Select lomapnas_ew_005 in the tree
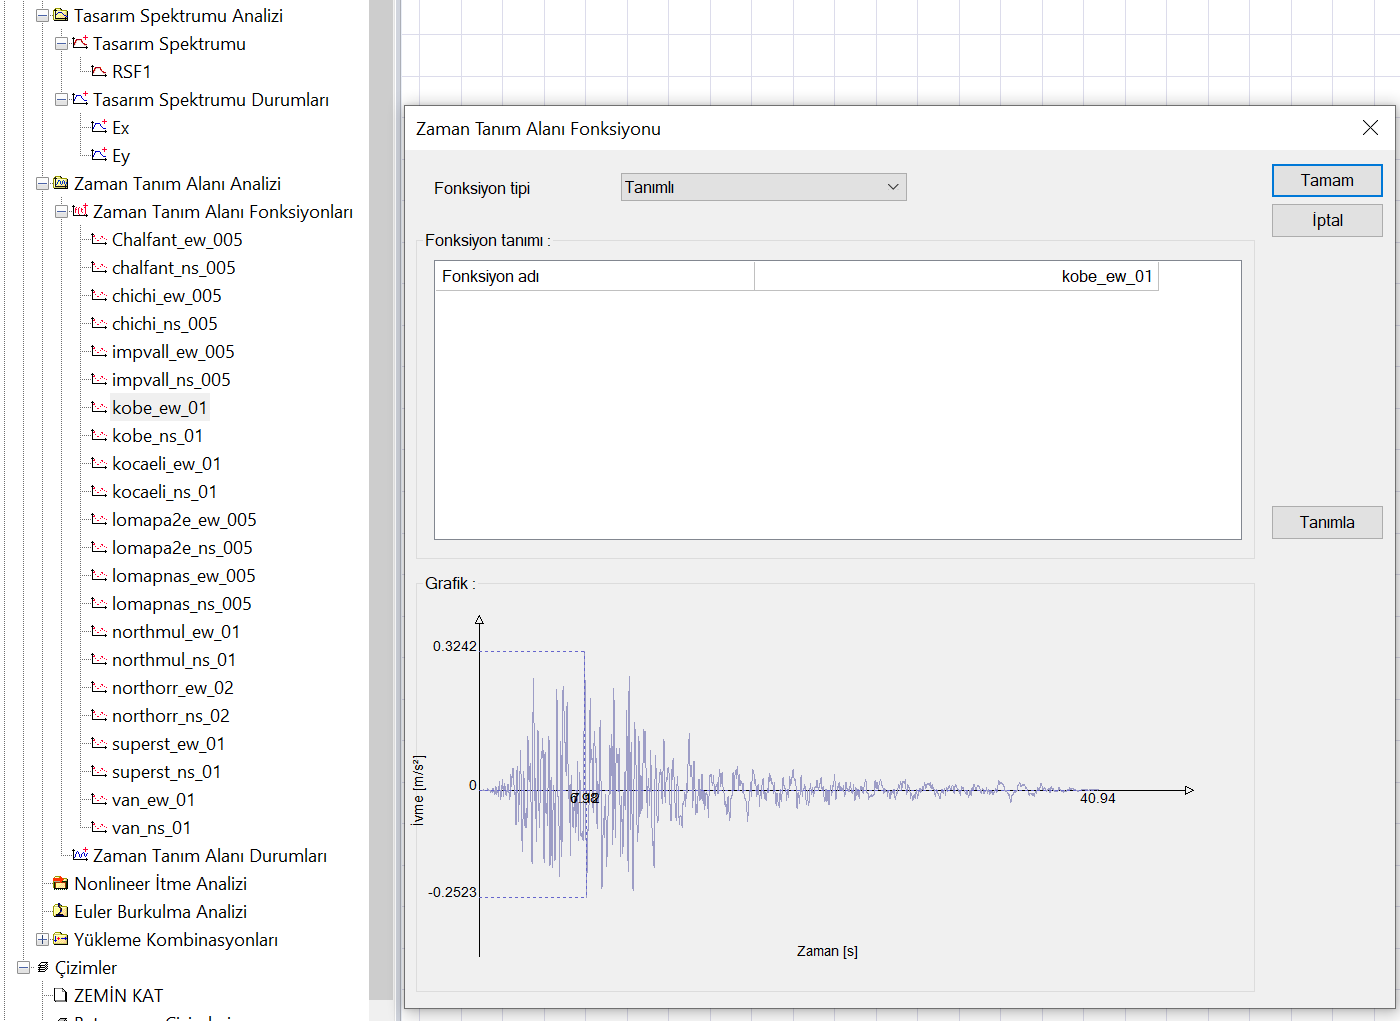 pyautogui.click(x=184, y=576)
